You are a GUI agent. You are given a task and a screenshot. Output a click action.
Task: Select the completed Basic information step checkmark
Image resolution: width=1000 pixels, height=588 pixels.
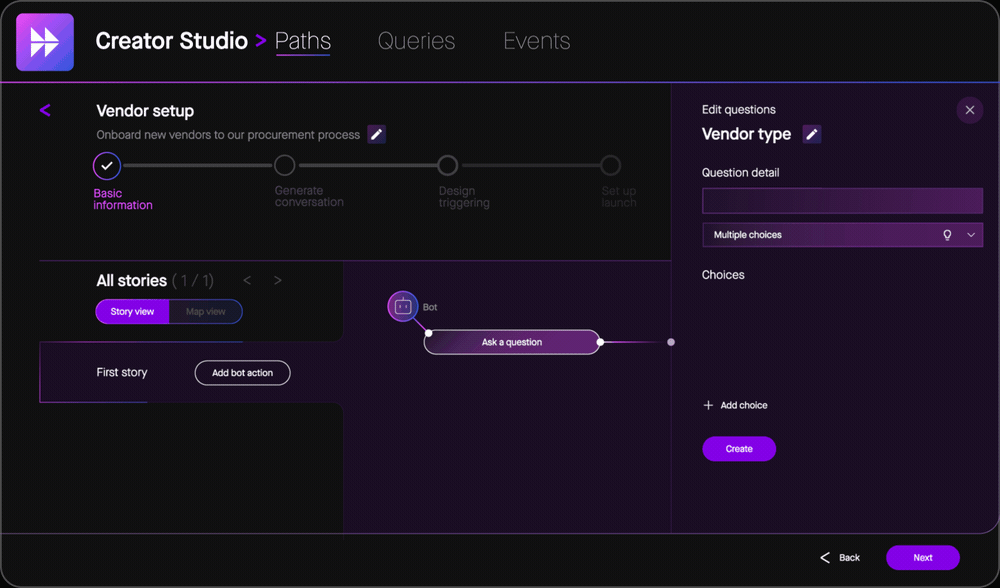[x=106, y=166]
